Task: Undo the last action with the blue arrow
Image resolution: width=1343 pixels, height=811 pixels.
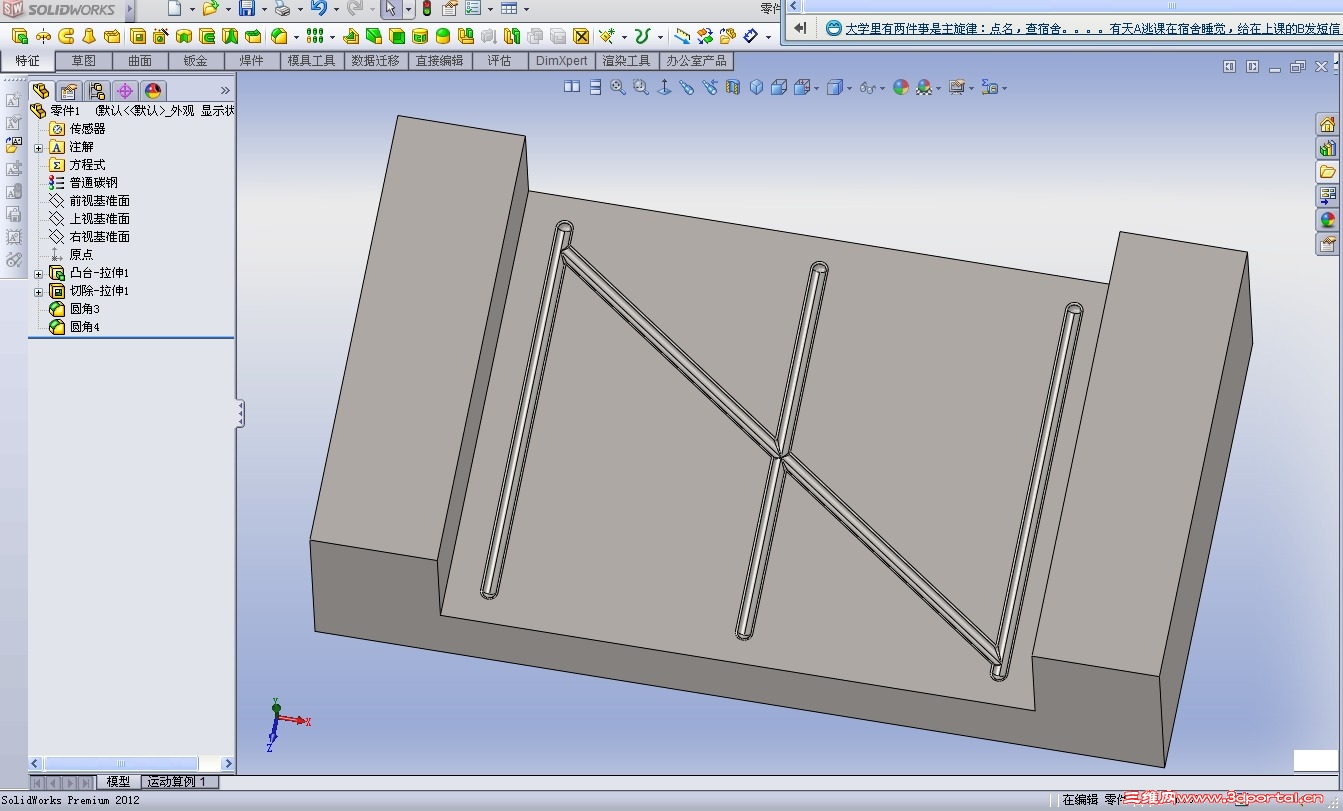Action: point(318,9)
